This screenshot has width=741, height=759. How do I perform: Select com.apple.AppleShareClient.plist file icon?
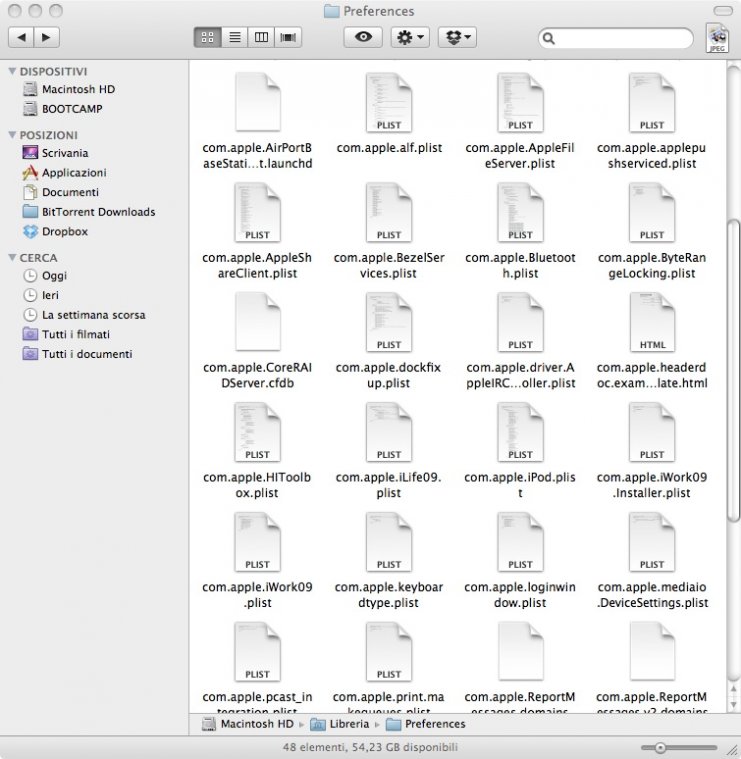[x=257, y=212]
